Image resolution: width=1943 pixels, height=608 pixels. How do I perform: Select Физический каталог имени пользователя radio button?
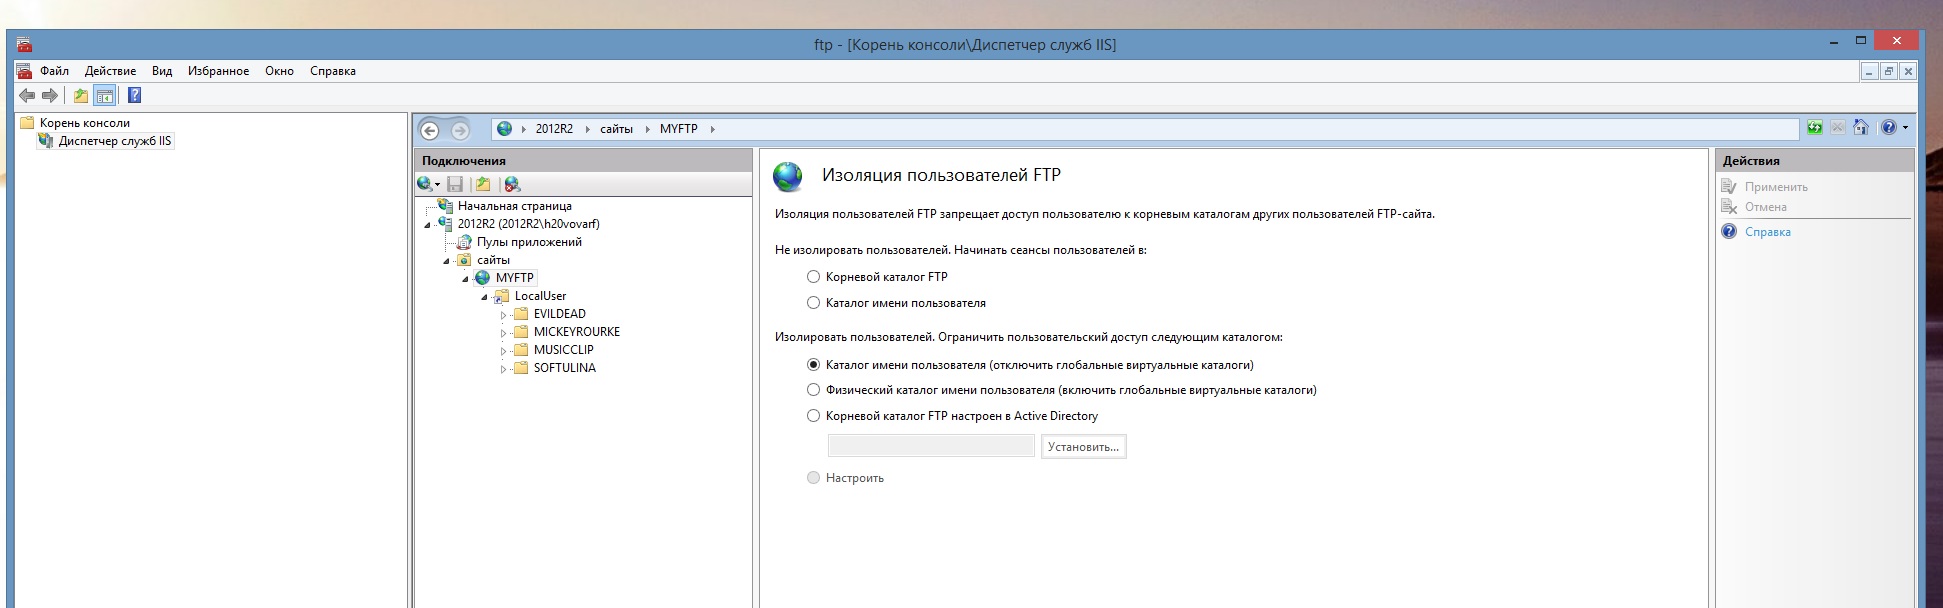[813, 390]
